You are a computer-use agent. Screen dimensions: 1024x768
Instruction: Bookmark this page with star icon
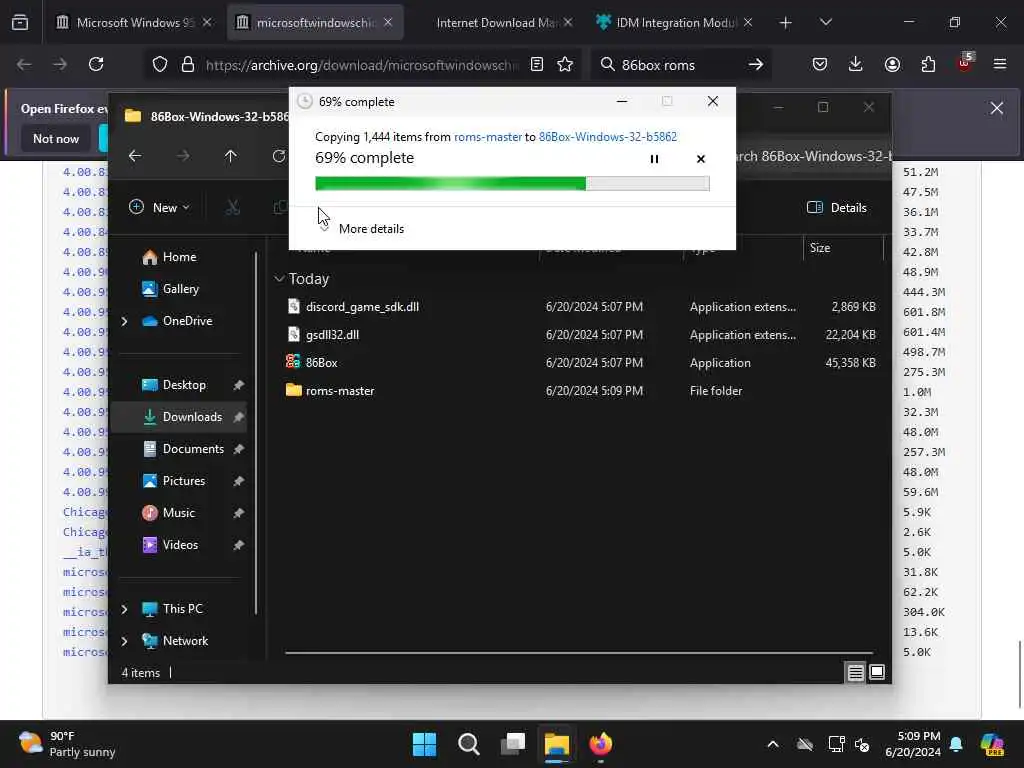click(x=565, y=64)
